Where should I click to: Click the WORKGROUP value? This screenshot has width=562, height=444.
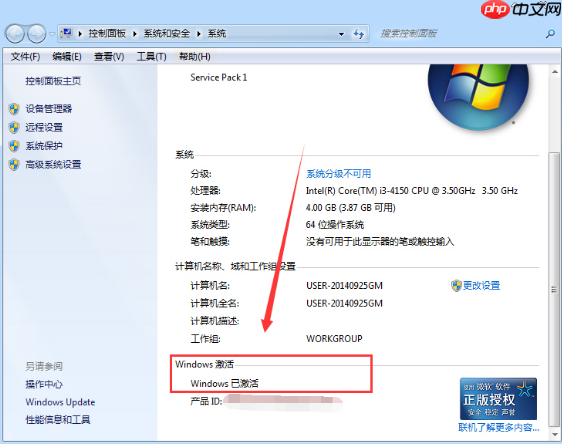point(334,339)
